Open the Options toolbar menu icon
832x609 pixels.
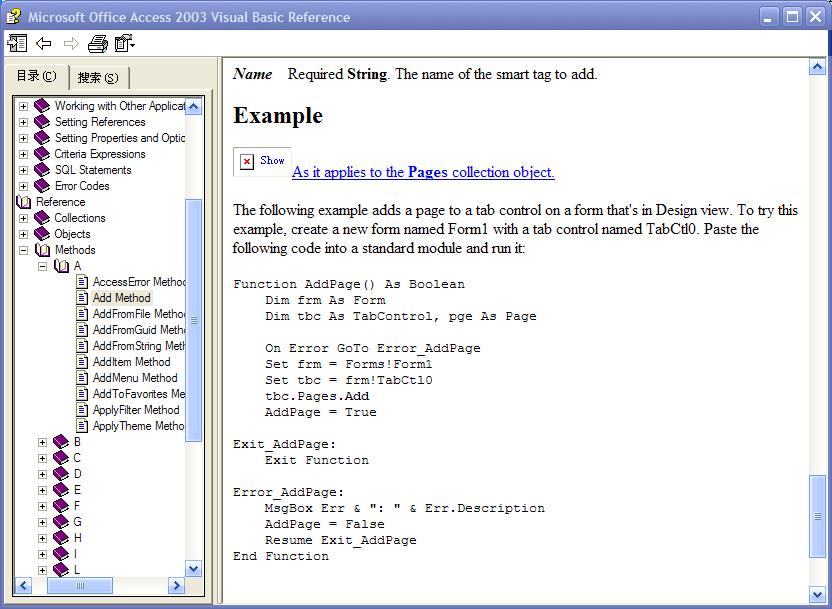click(x=125, y=44)
